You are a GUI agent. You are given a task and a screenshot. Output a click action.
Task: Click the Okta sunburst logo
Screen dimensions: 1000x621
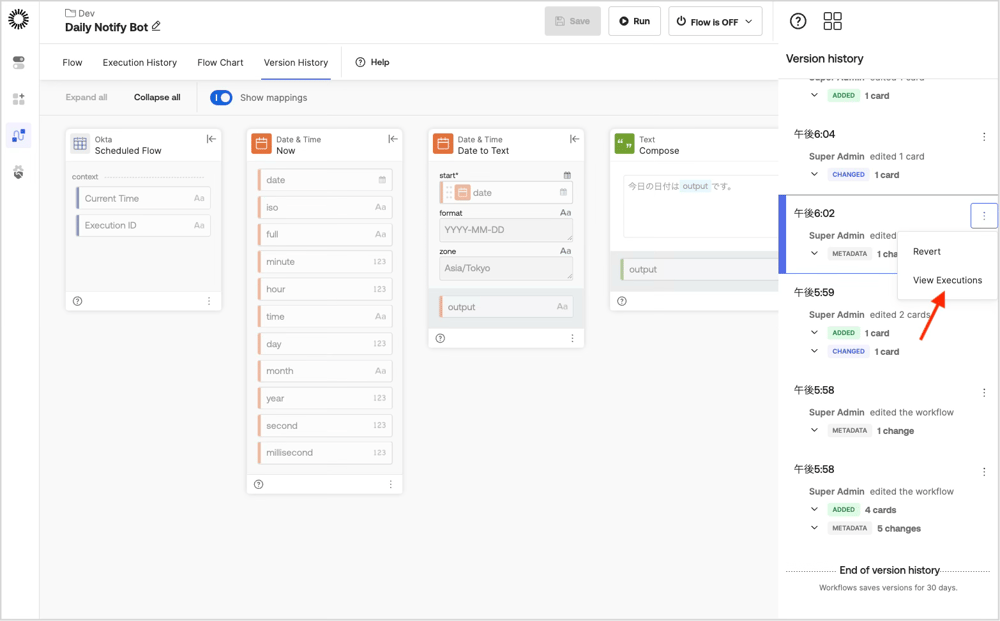click(x=18, y=20)
